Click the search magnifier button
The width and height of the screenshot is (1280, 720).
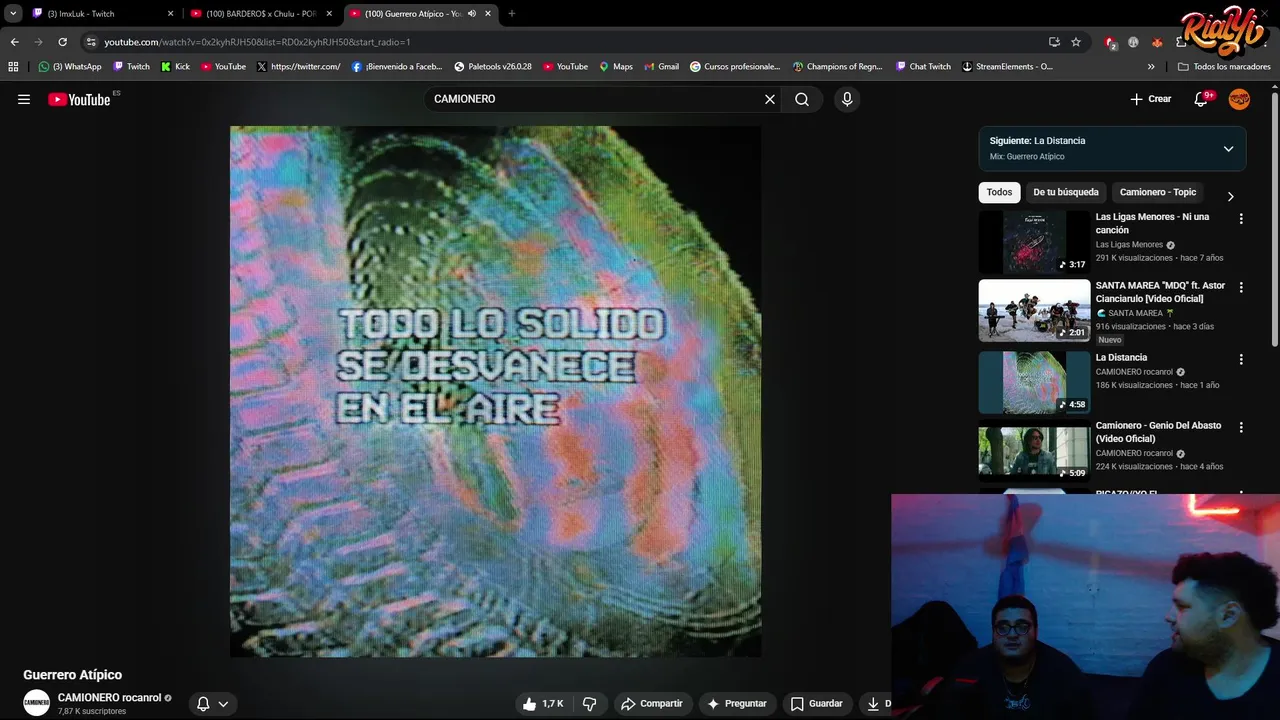coord(802,99)
